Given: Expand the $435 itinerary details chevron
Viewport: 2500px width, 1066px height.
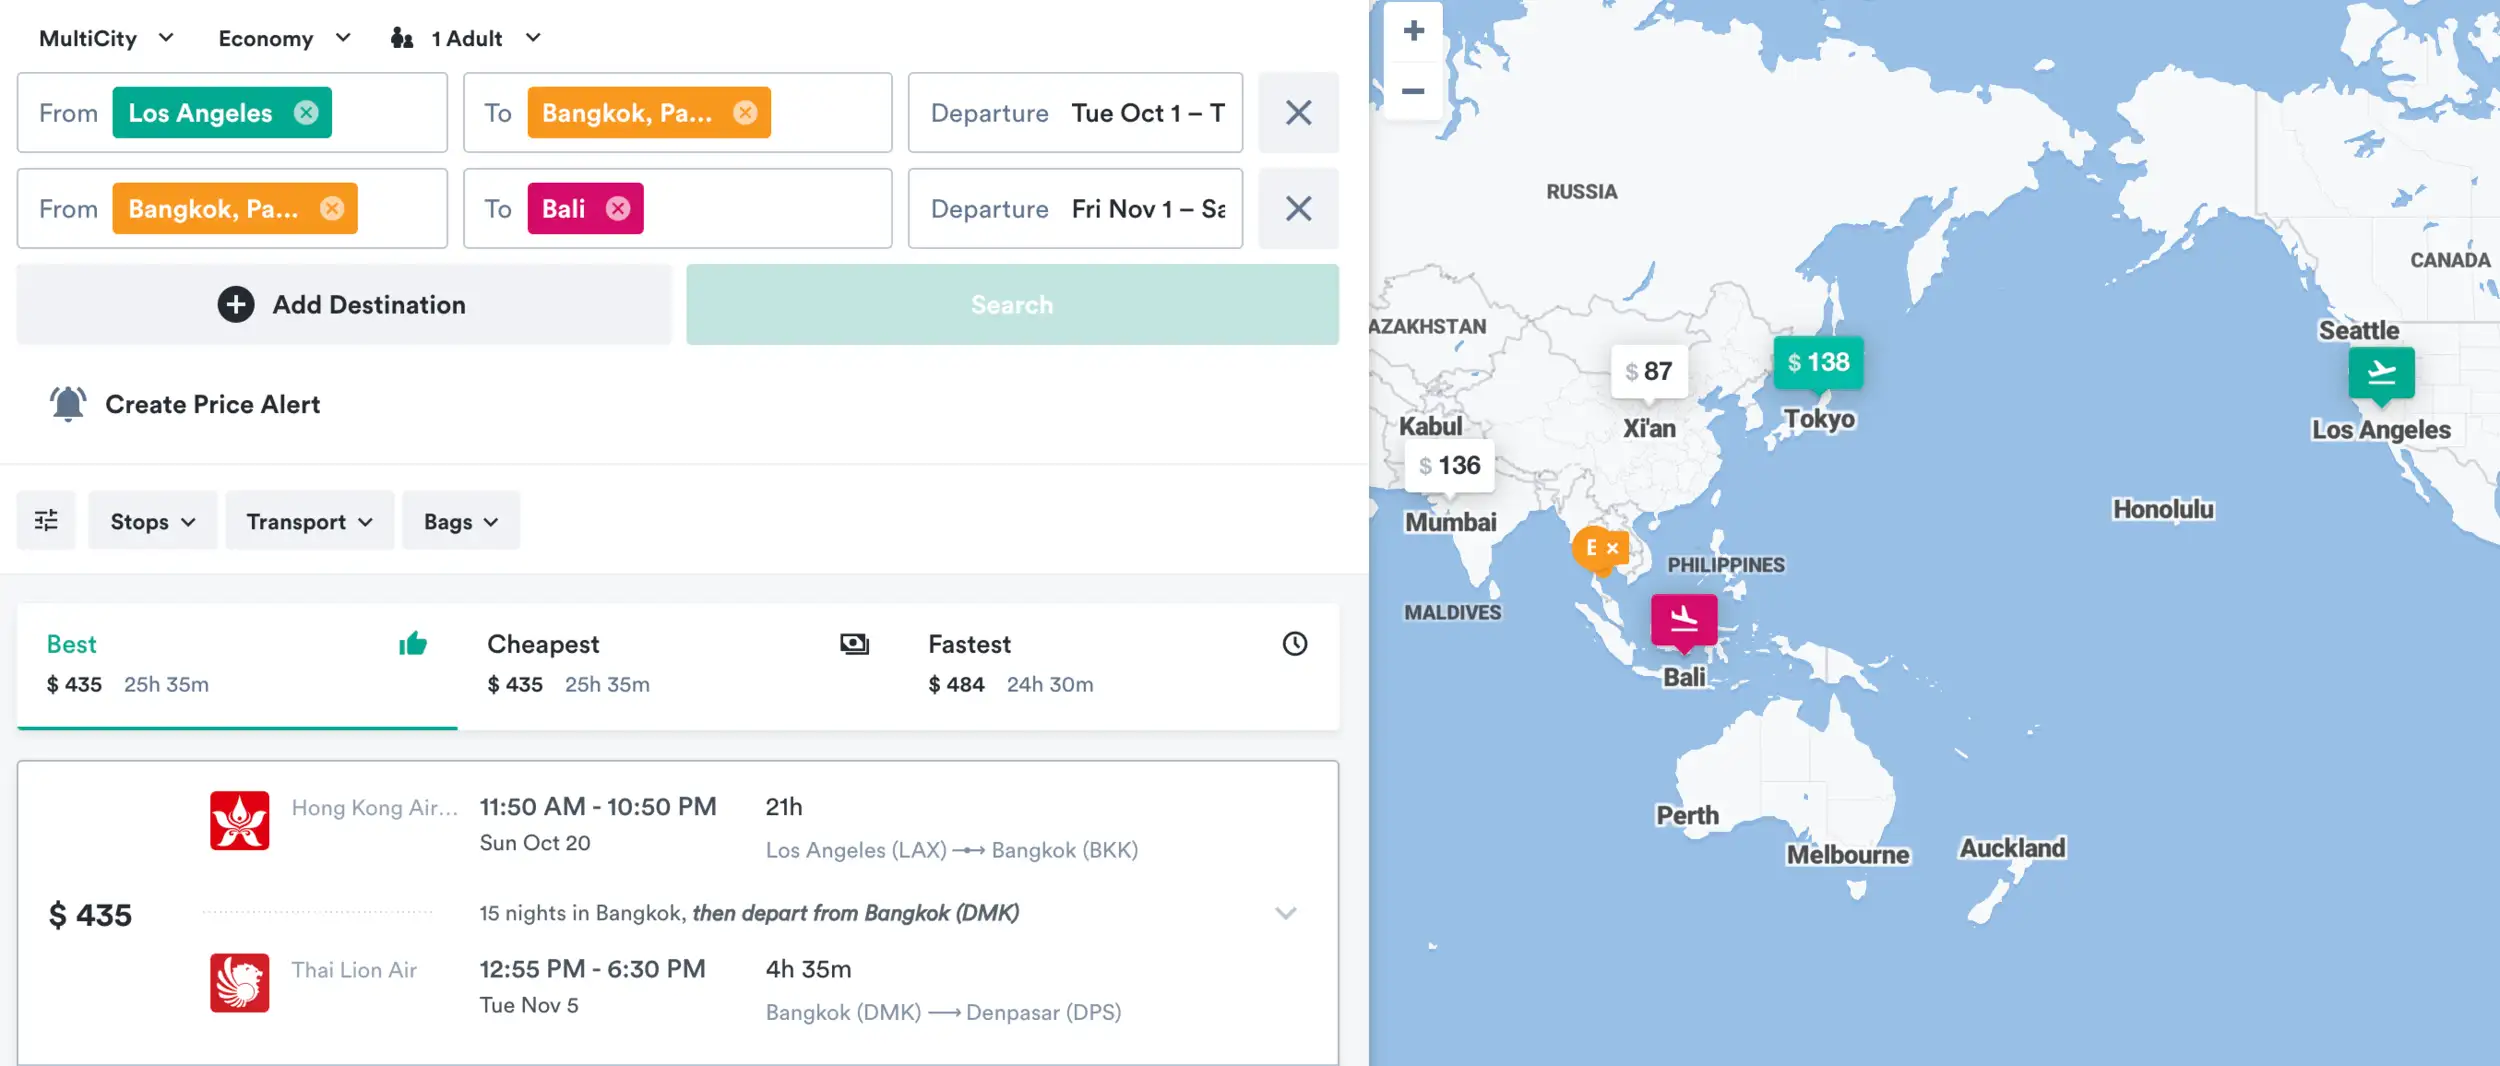Looking at the screenshot, I should click(1285, 913).
